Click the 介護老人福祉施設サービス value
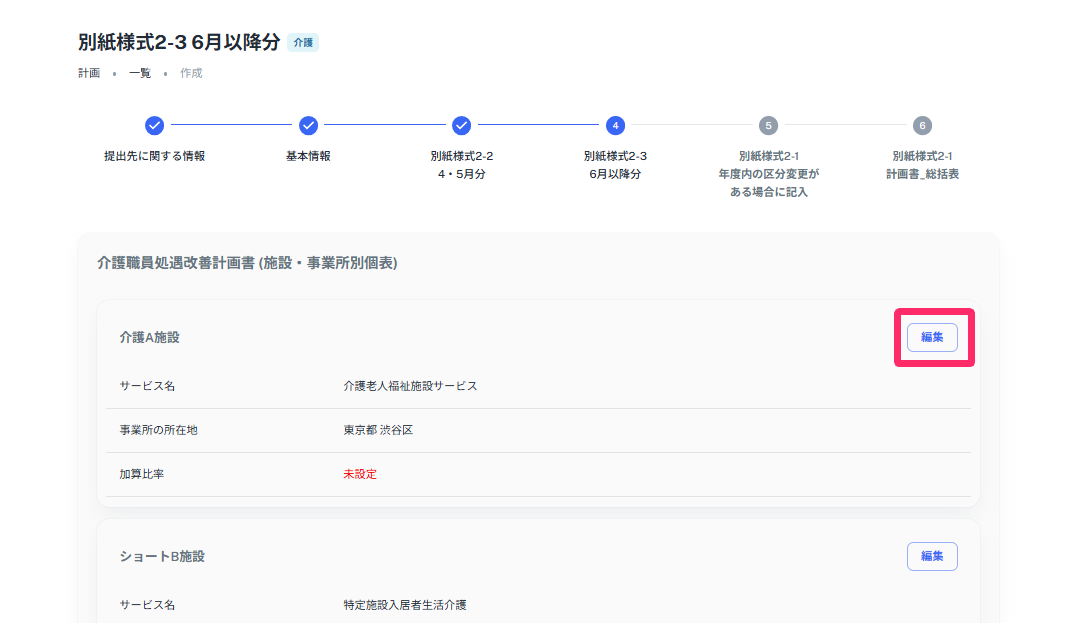The width and height of the screenshot is (1071, 623). coord(410,386)
